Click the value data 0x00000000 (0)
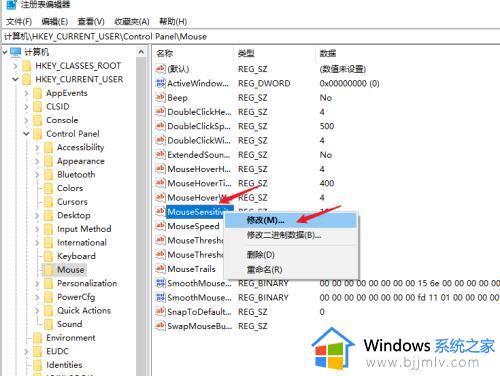 coord(349,83)
